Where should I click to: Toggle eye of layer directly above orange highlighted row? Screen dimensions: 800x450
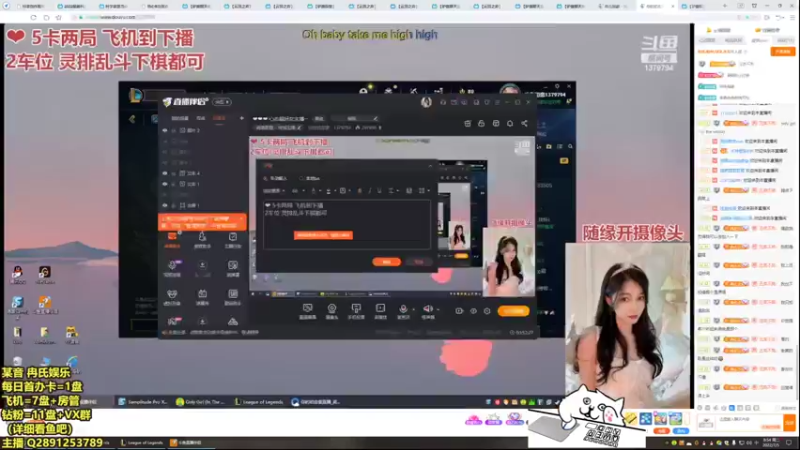coord(165,205)
